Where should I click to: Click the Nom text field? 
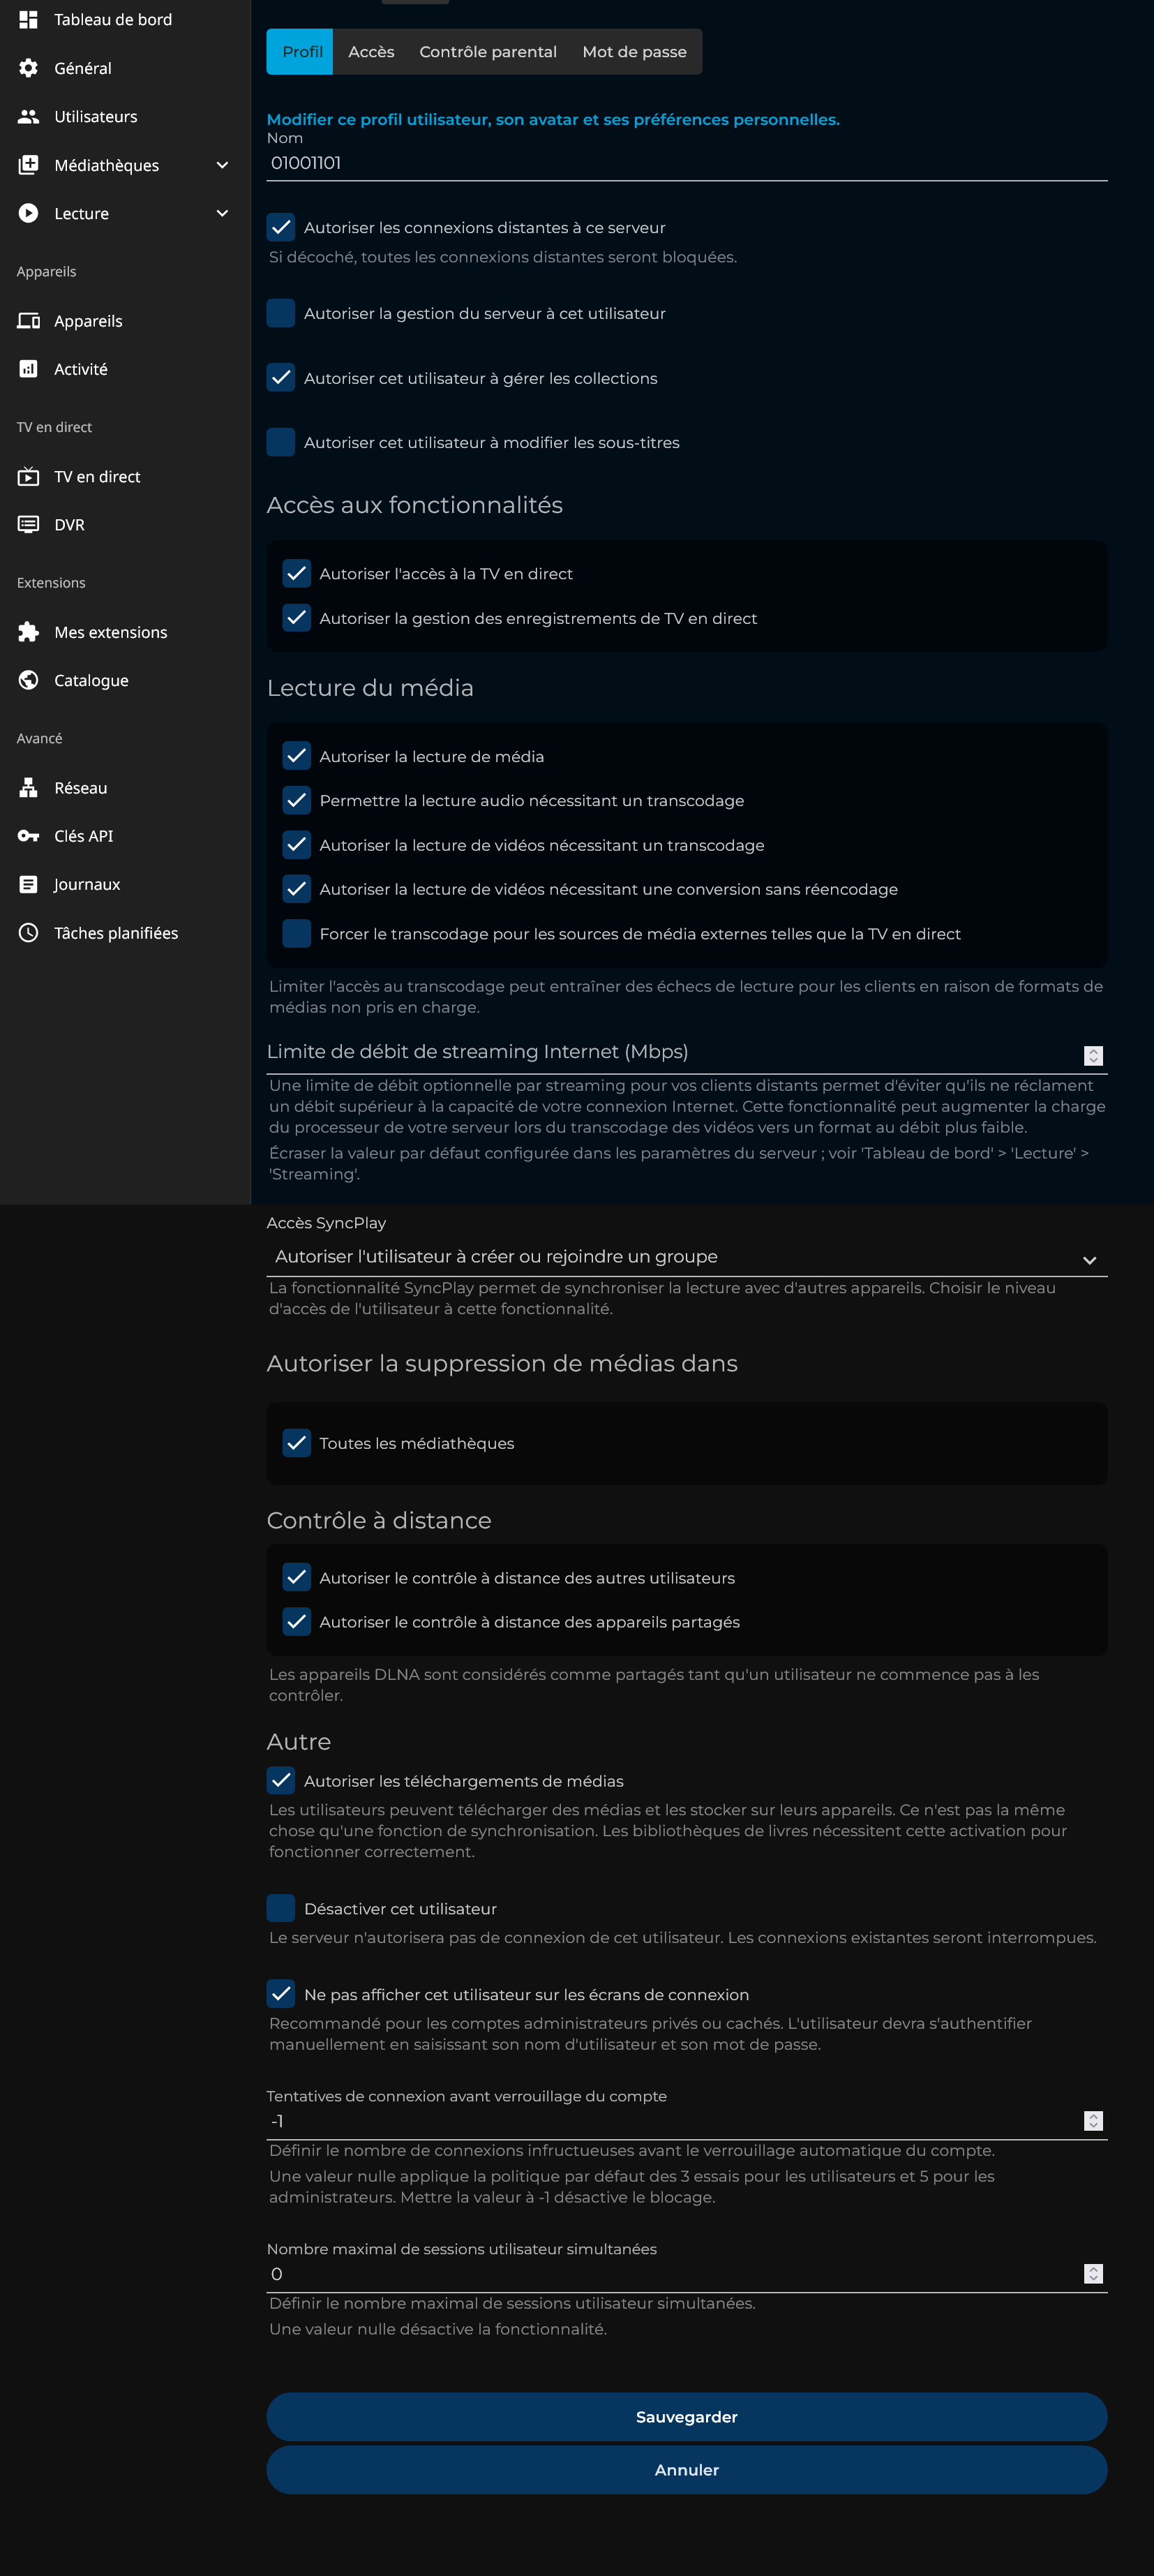pyautogui.click(x=686, y=163)
